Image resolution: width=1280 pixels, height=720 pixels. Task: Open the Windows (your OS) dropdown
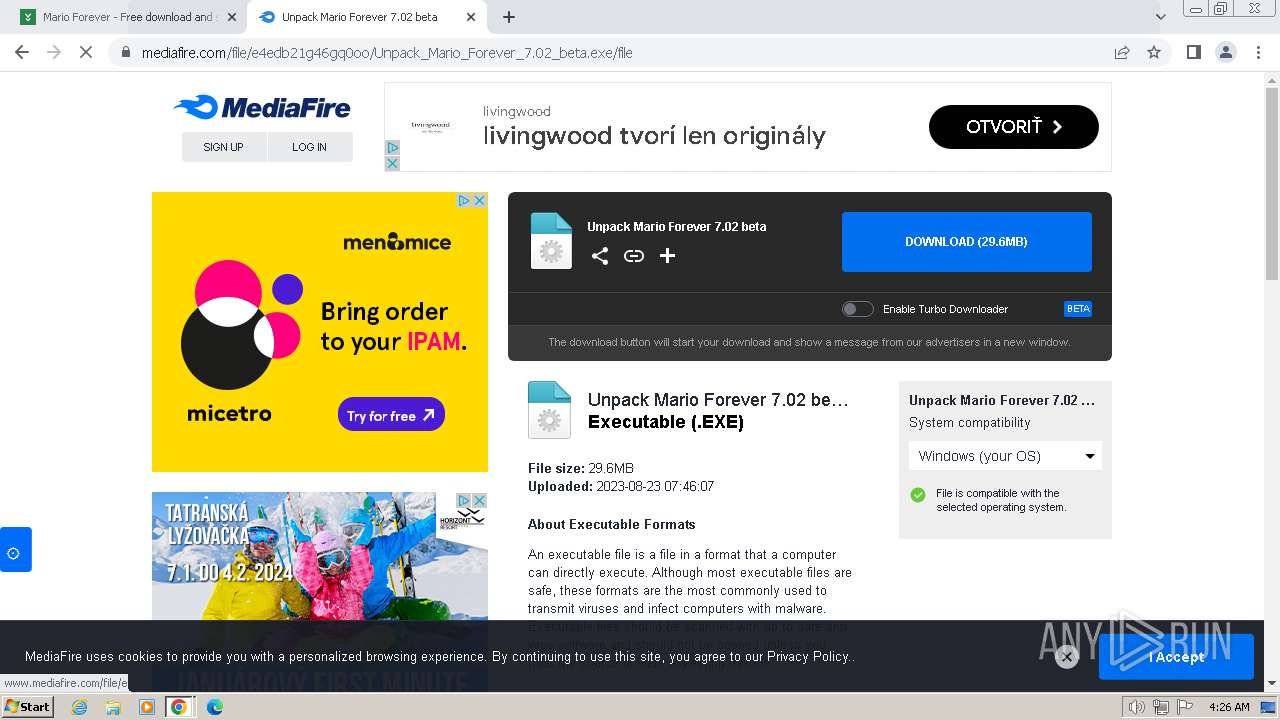(x=1005, y=456)
